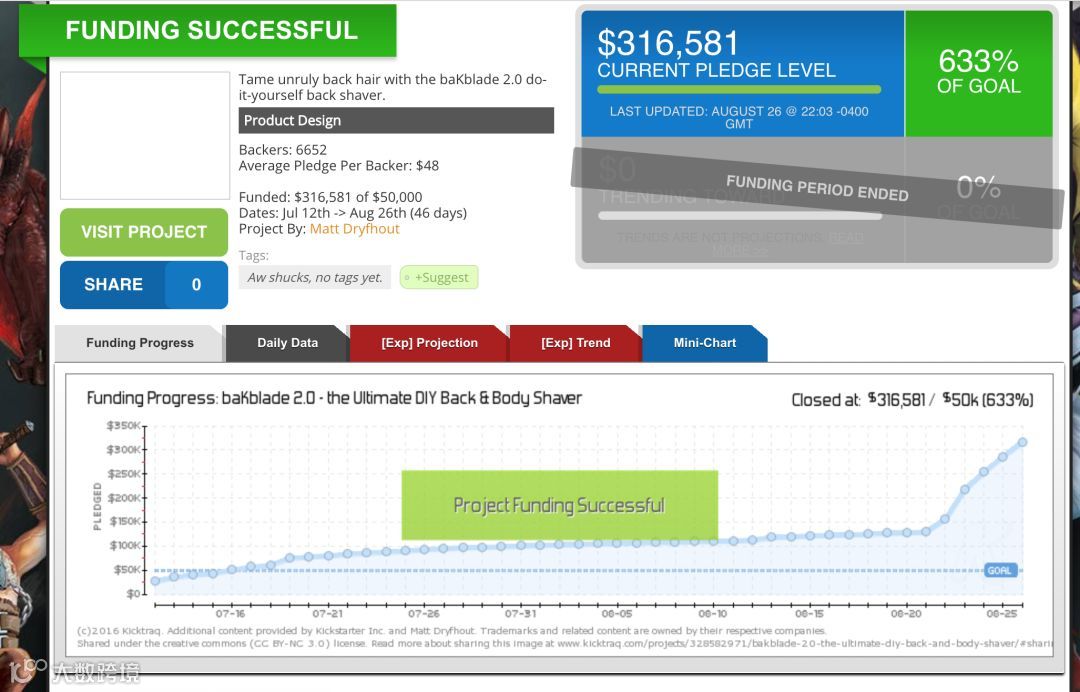The image size is (1080, 692).
Task: Open Matt Dryfhout's creator link
Action: [x=354, y=229]
